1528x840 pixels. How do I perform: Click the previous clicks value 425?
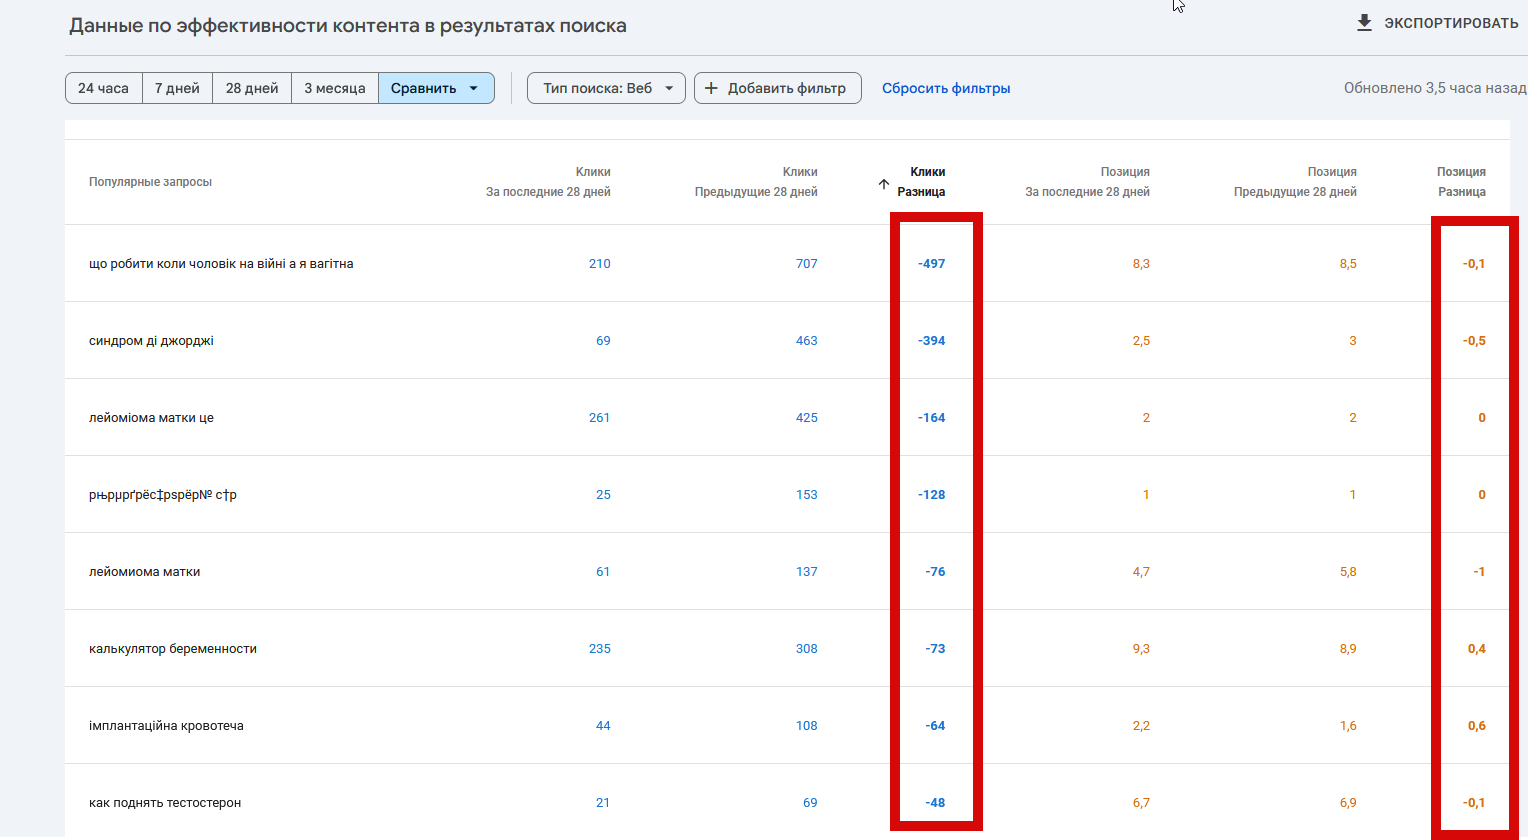pos(806,418)
